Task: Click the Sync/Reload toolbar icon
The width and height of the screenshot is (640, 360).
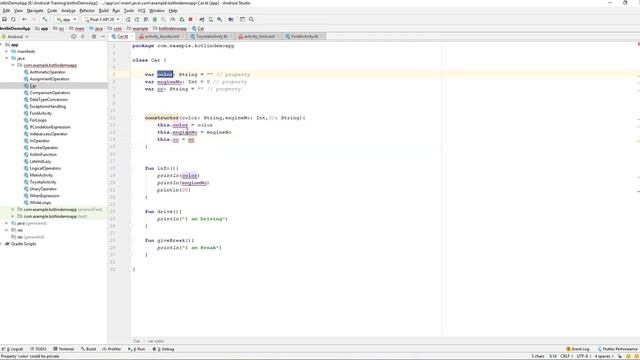Action: point(13,19)
